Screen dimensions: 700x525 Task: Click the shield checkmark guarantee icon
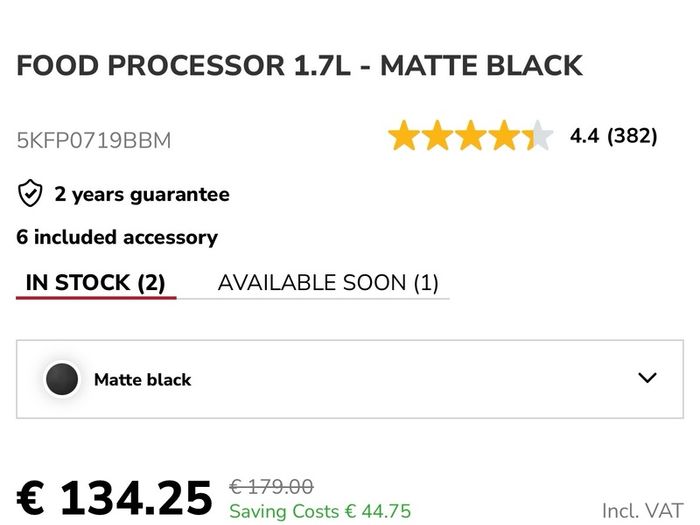click(30, 193)
